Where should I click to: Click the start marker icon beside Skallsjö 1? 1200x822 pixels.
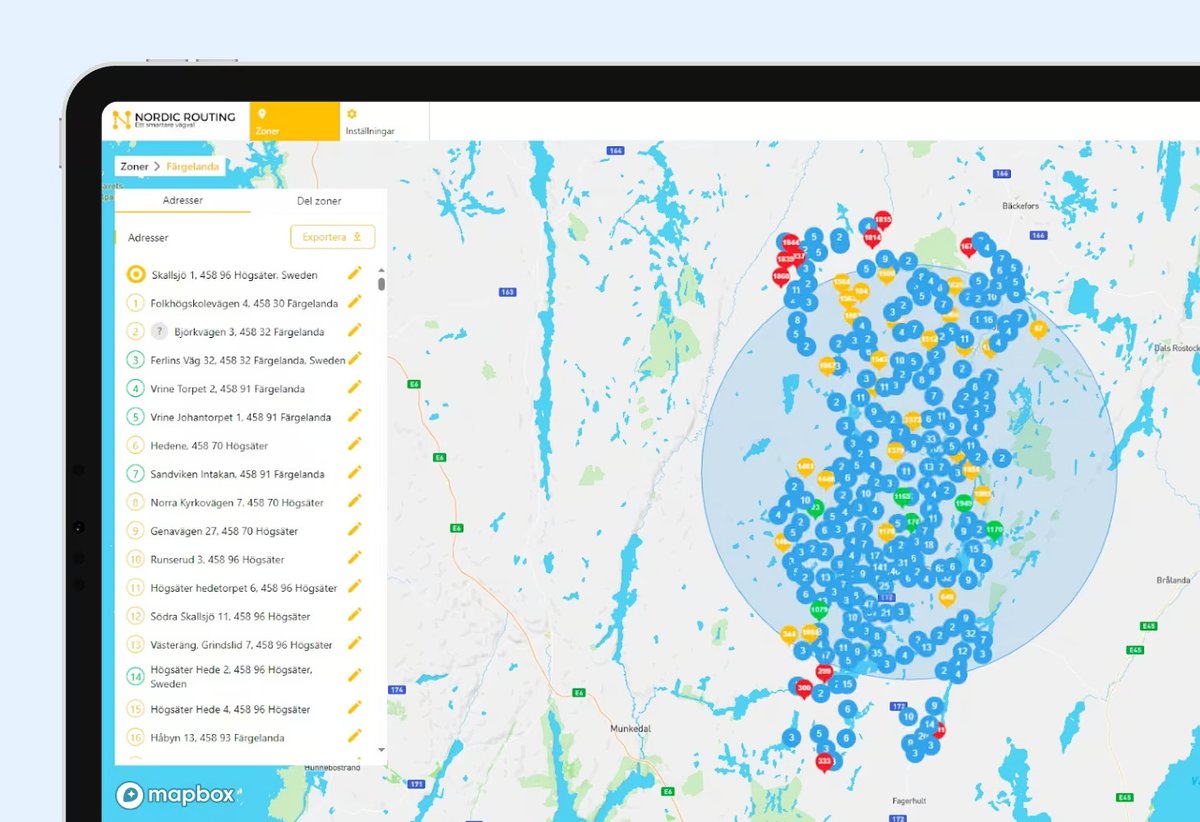[x=136, y=274]
